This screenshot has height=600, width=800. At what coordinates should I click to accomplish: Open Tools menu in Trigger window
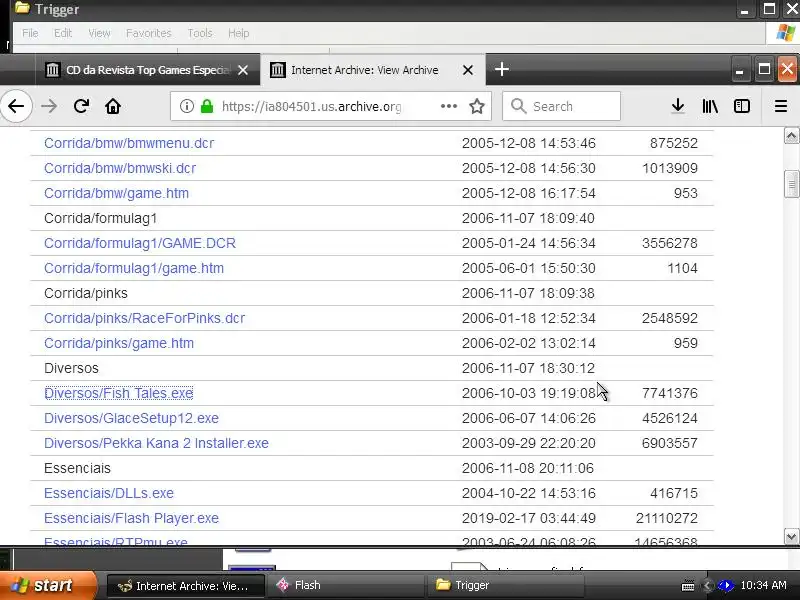coord(199,33)
